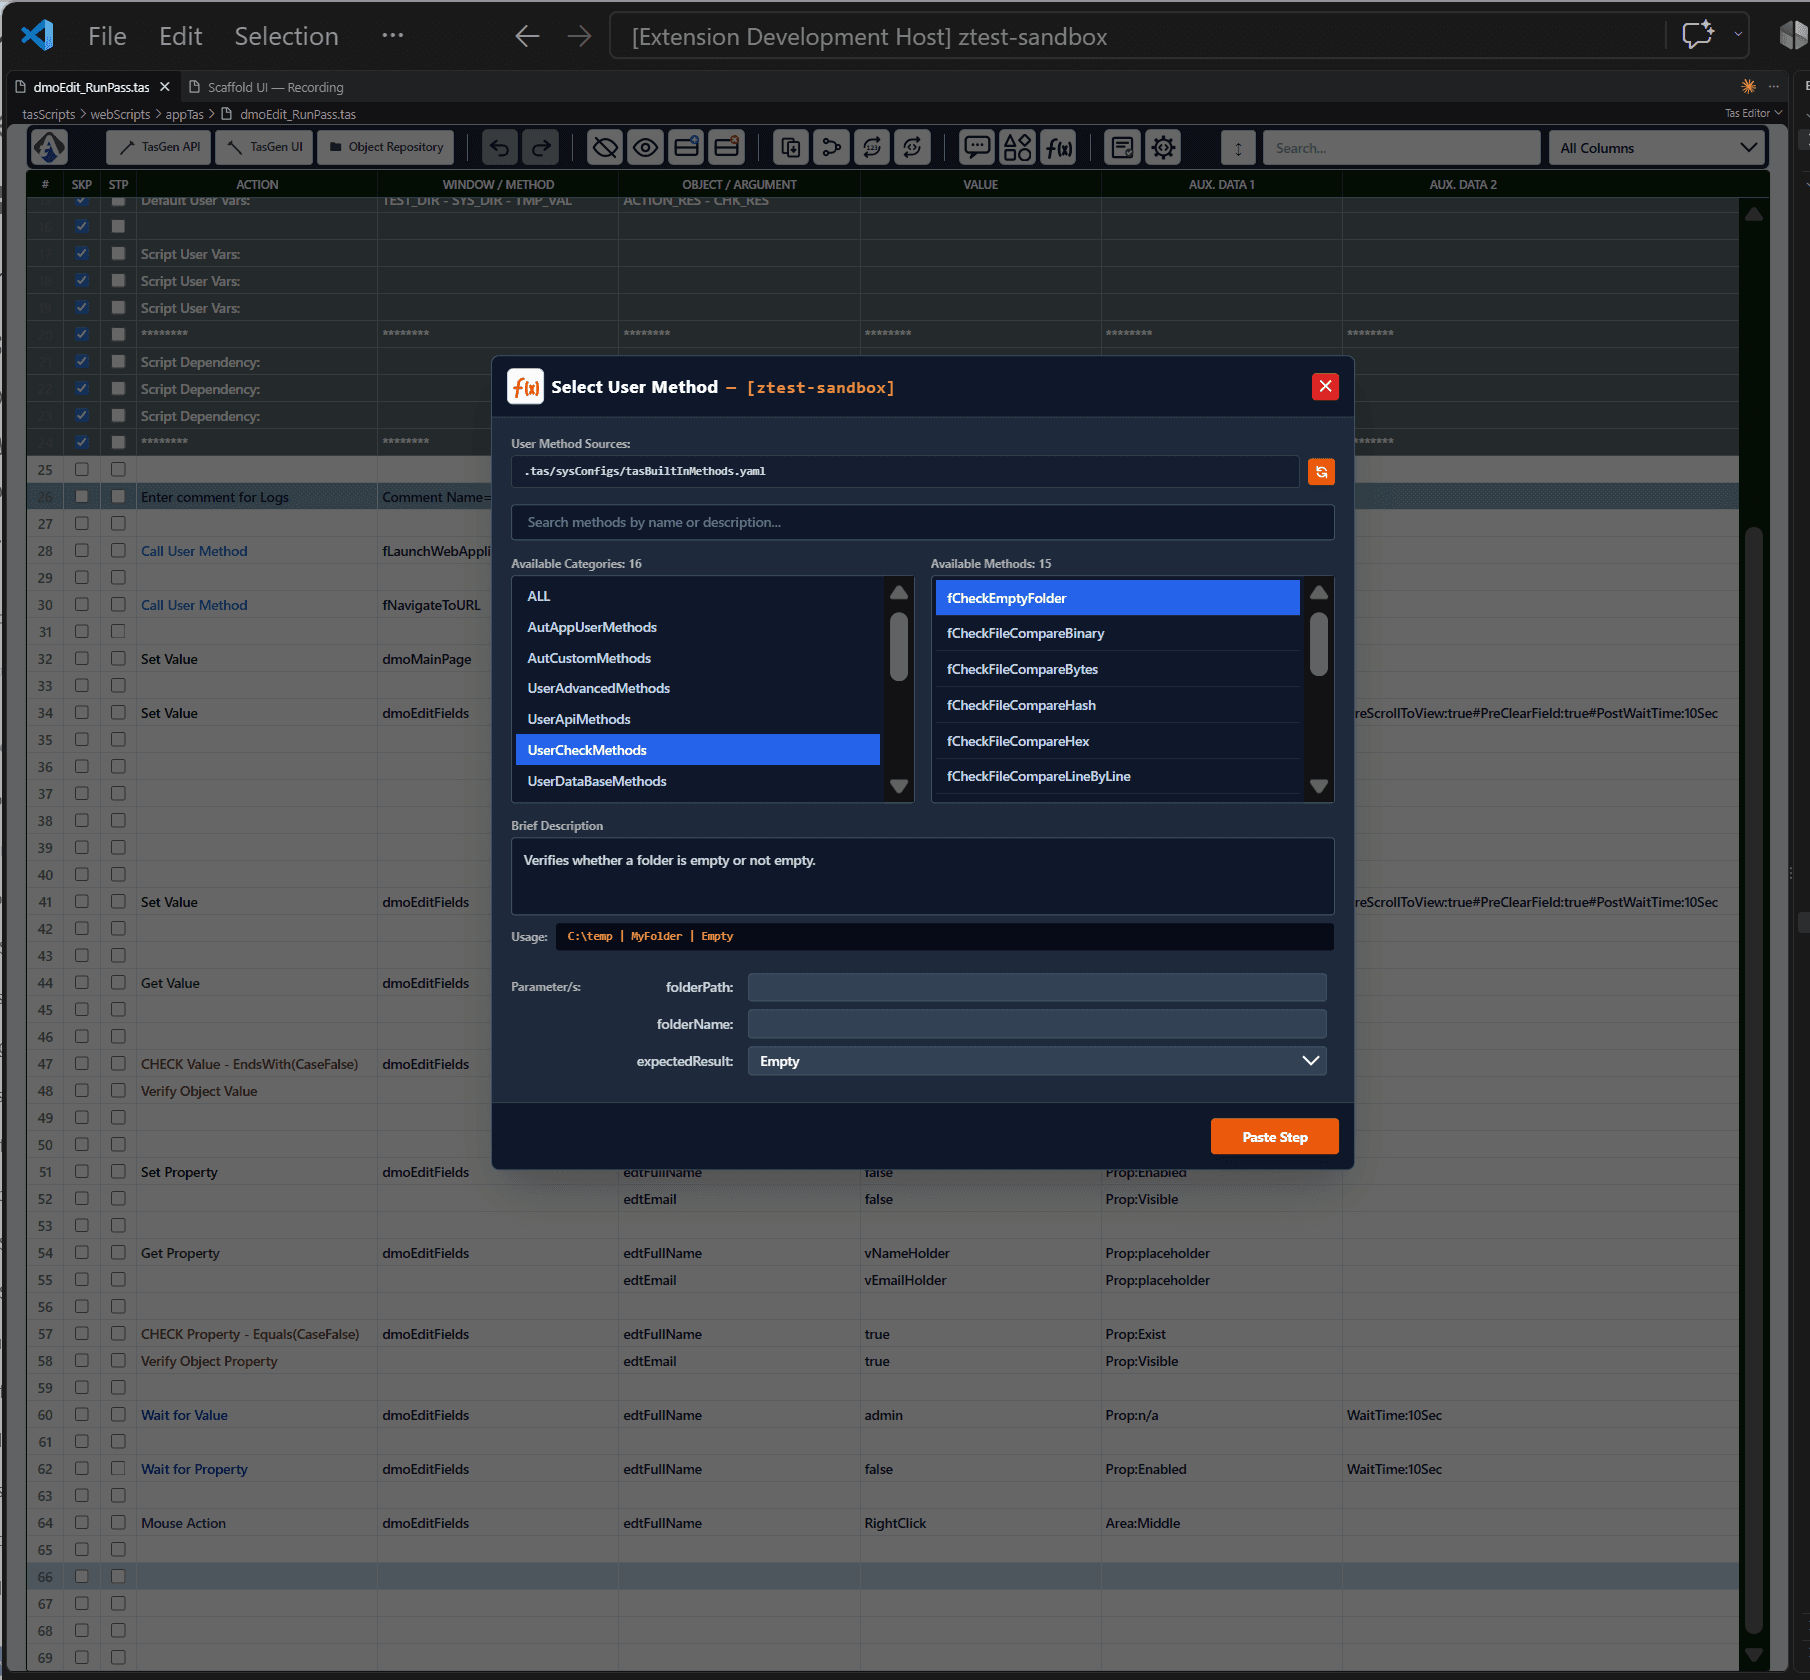The image size is (1810, 1680).
Task: Open the File menu
Action: [x=107, y=36]
